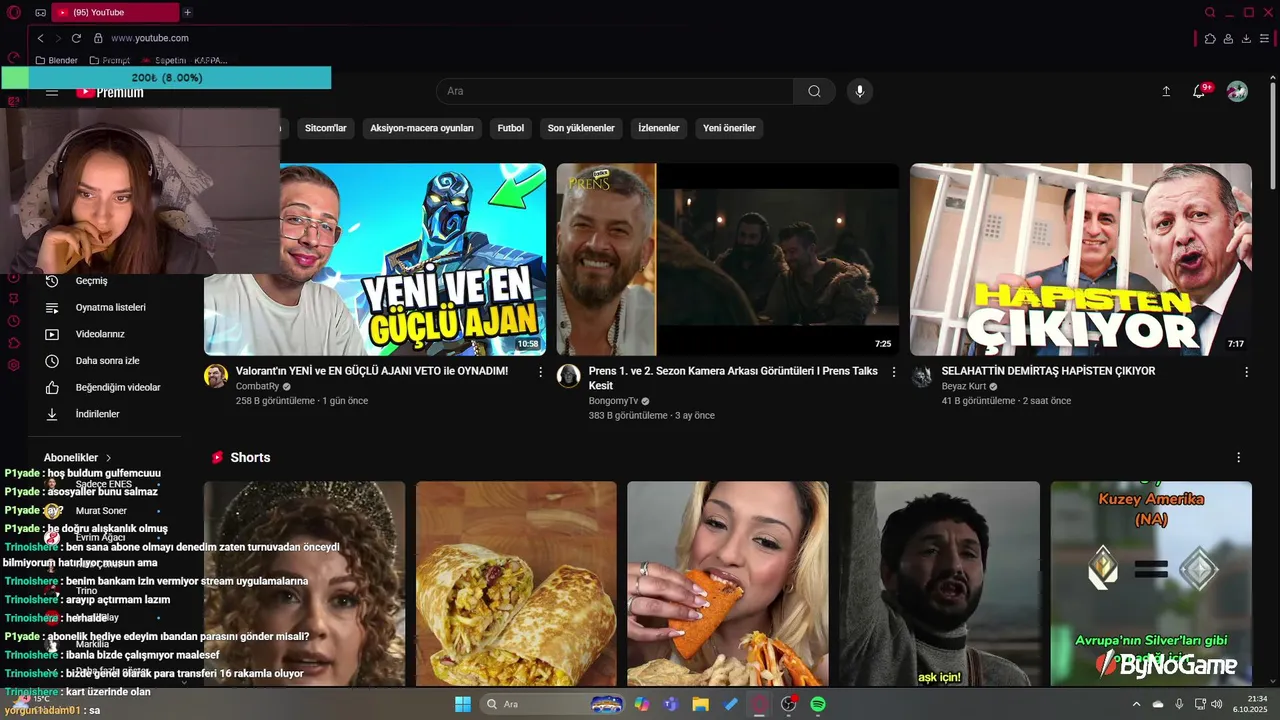The width and height of the screenshot is (1280, 720).
Task: Open a new browser tab with plus
Action: point(187,12)
